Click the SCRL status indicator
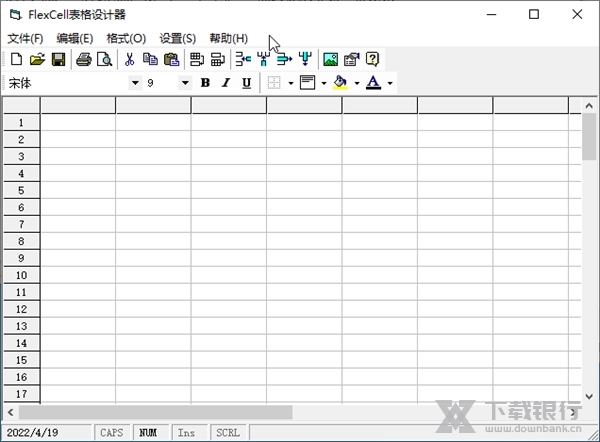The width and height of the screenshot is (600, 442). [x=228, y=432]
